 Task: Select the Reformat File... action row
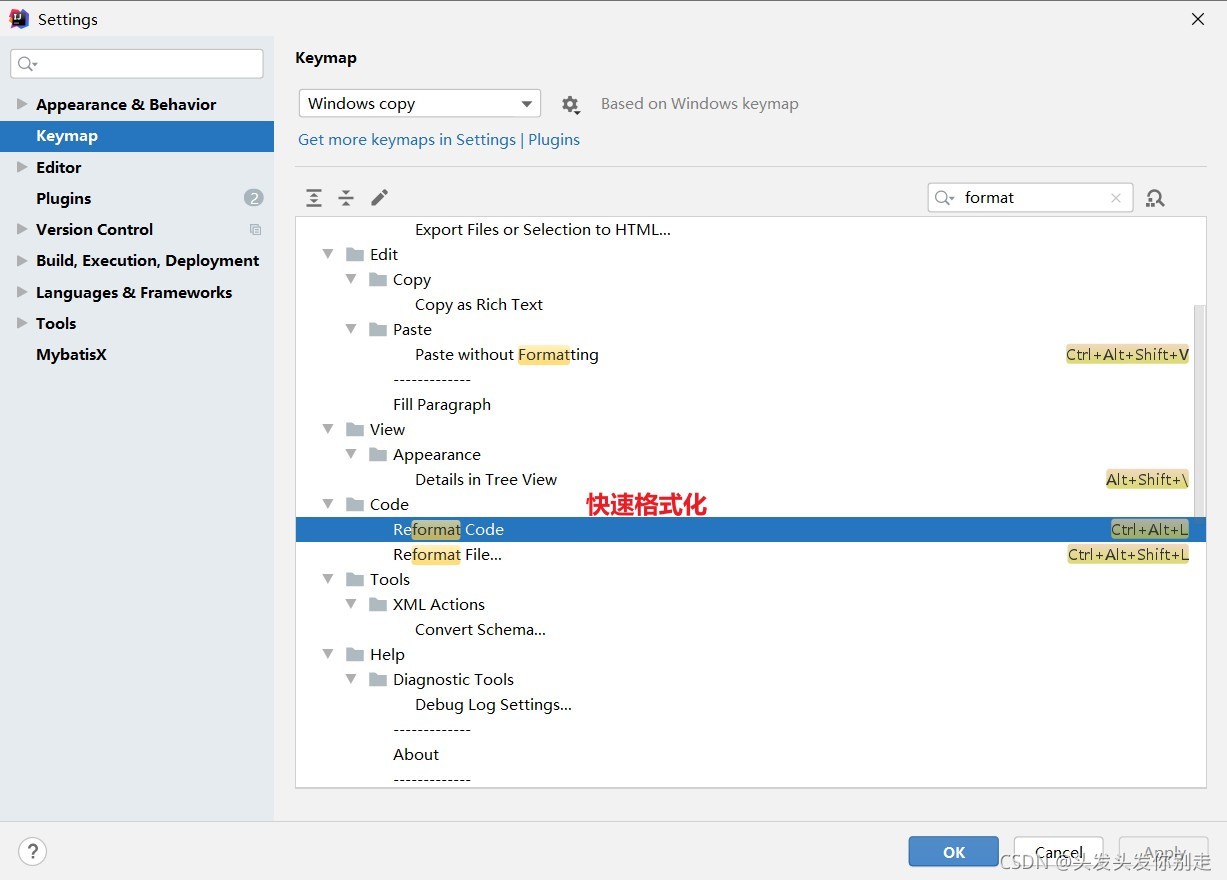[x=751, y=554]
